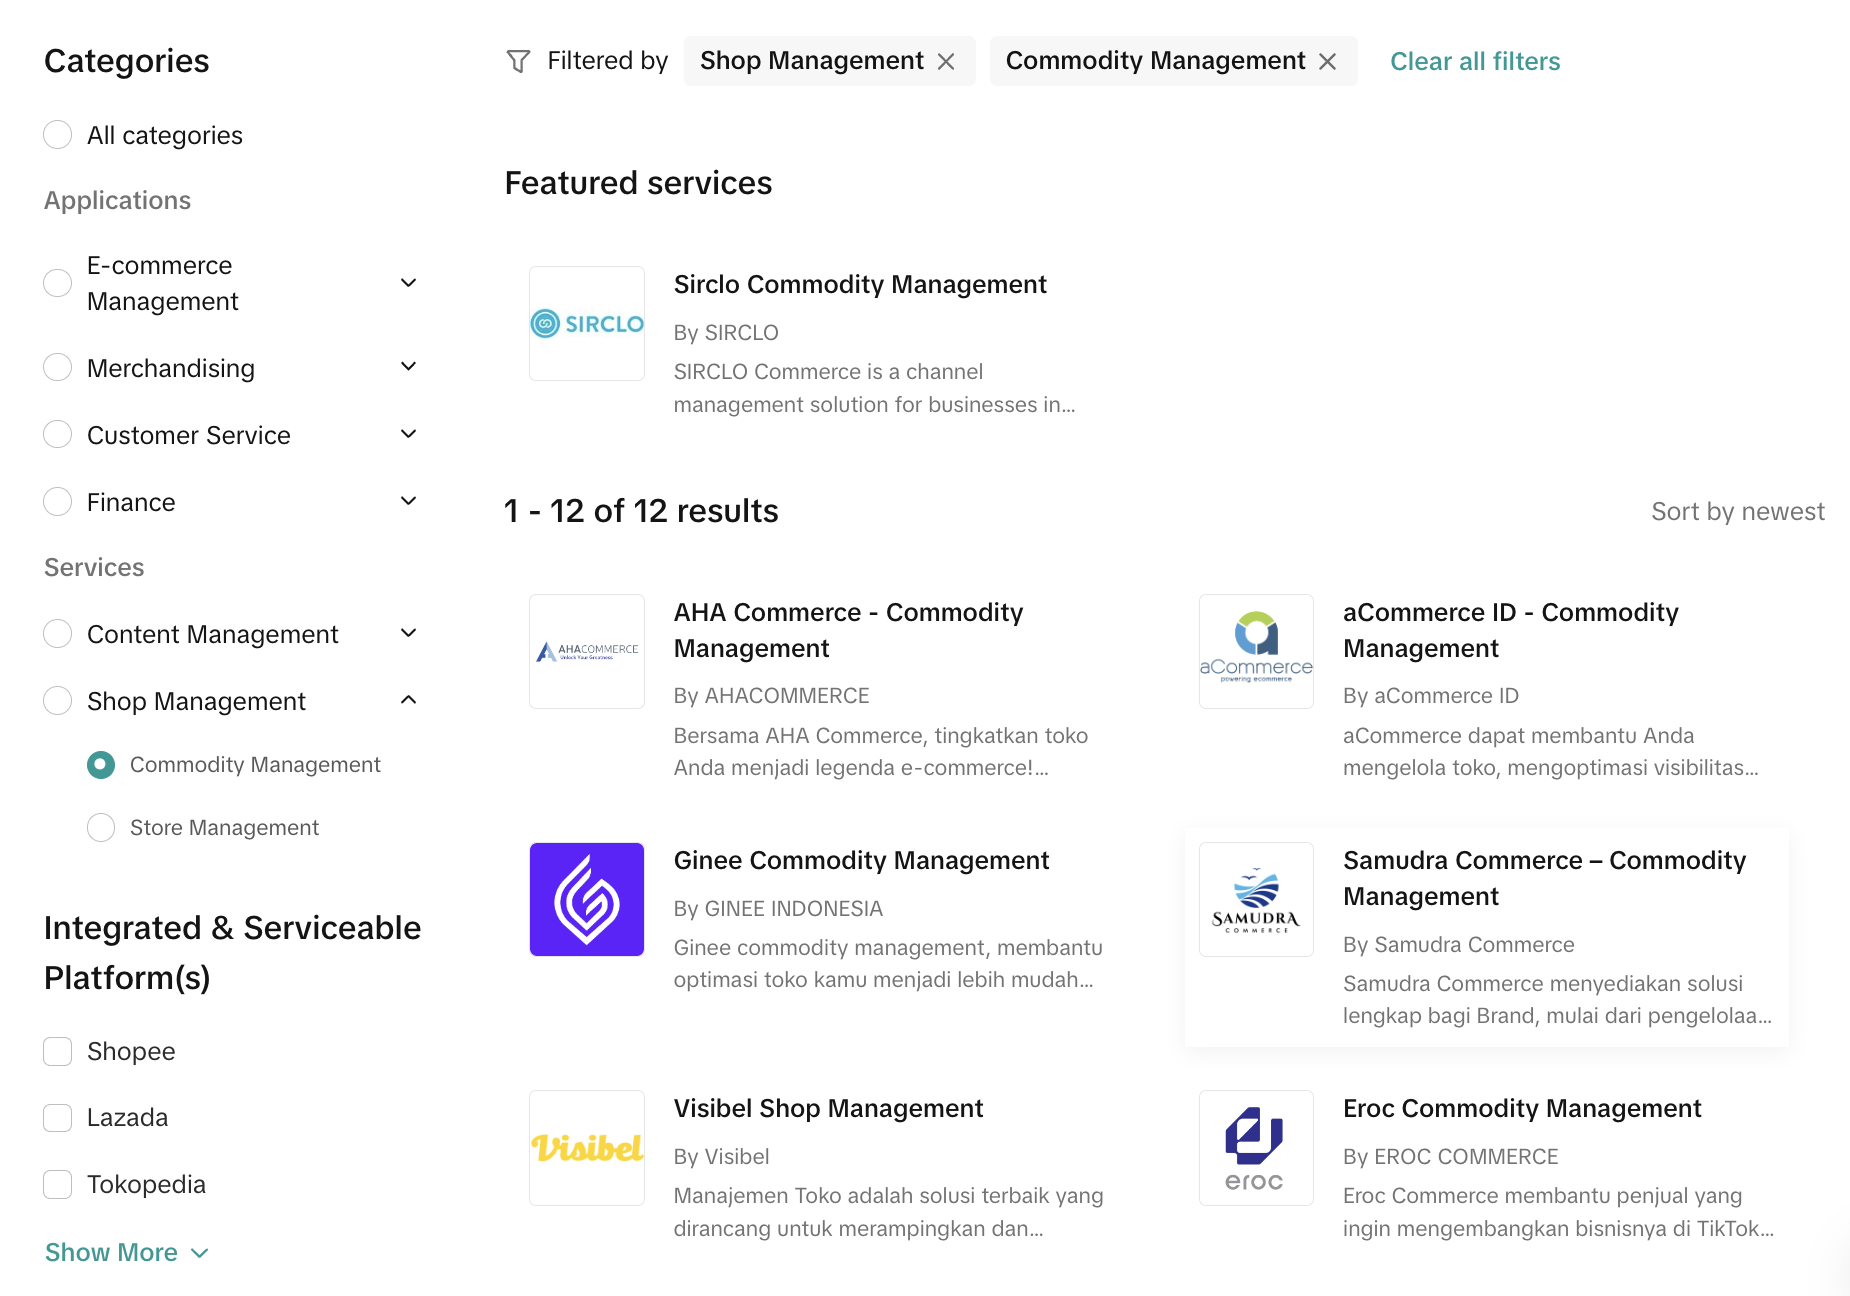This screenshot has height=1296, width=1850.
Task: Click the Sirclo description starting 'SIRCLO Commerce is'
Action: pyautogui.click(x=875, y=388)
